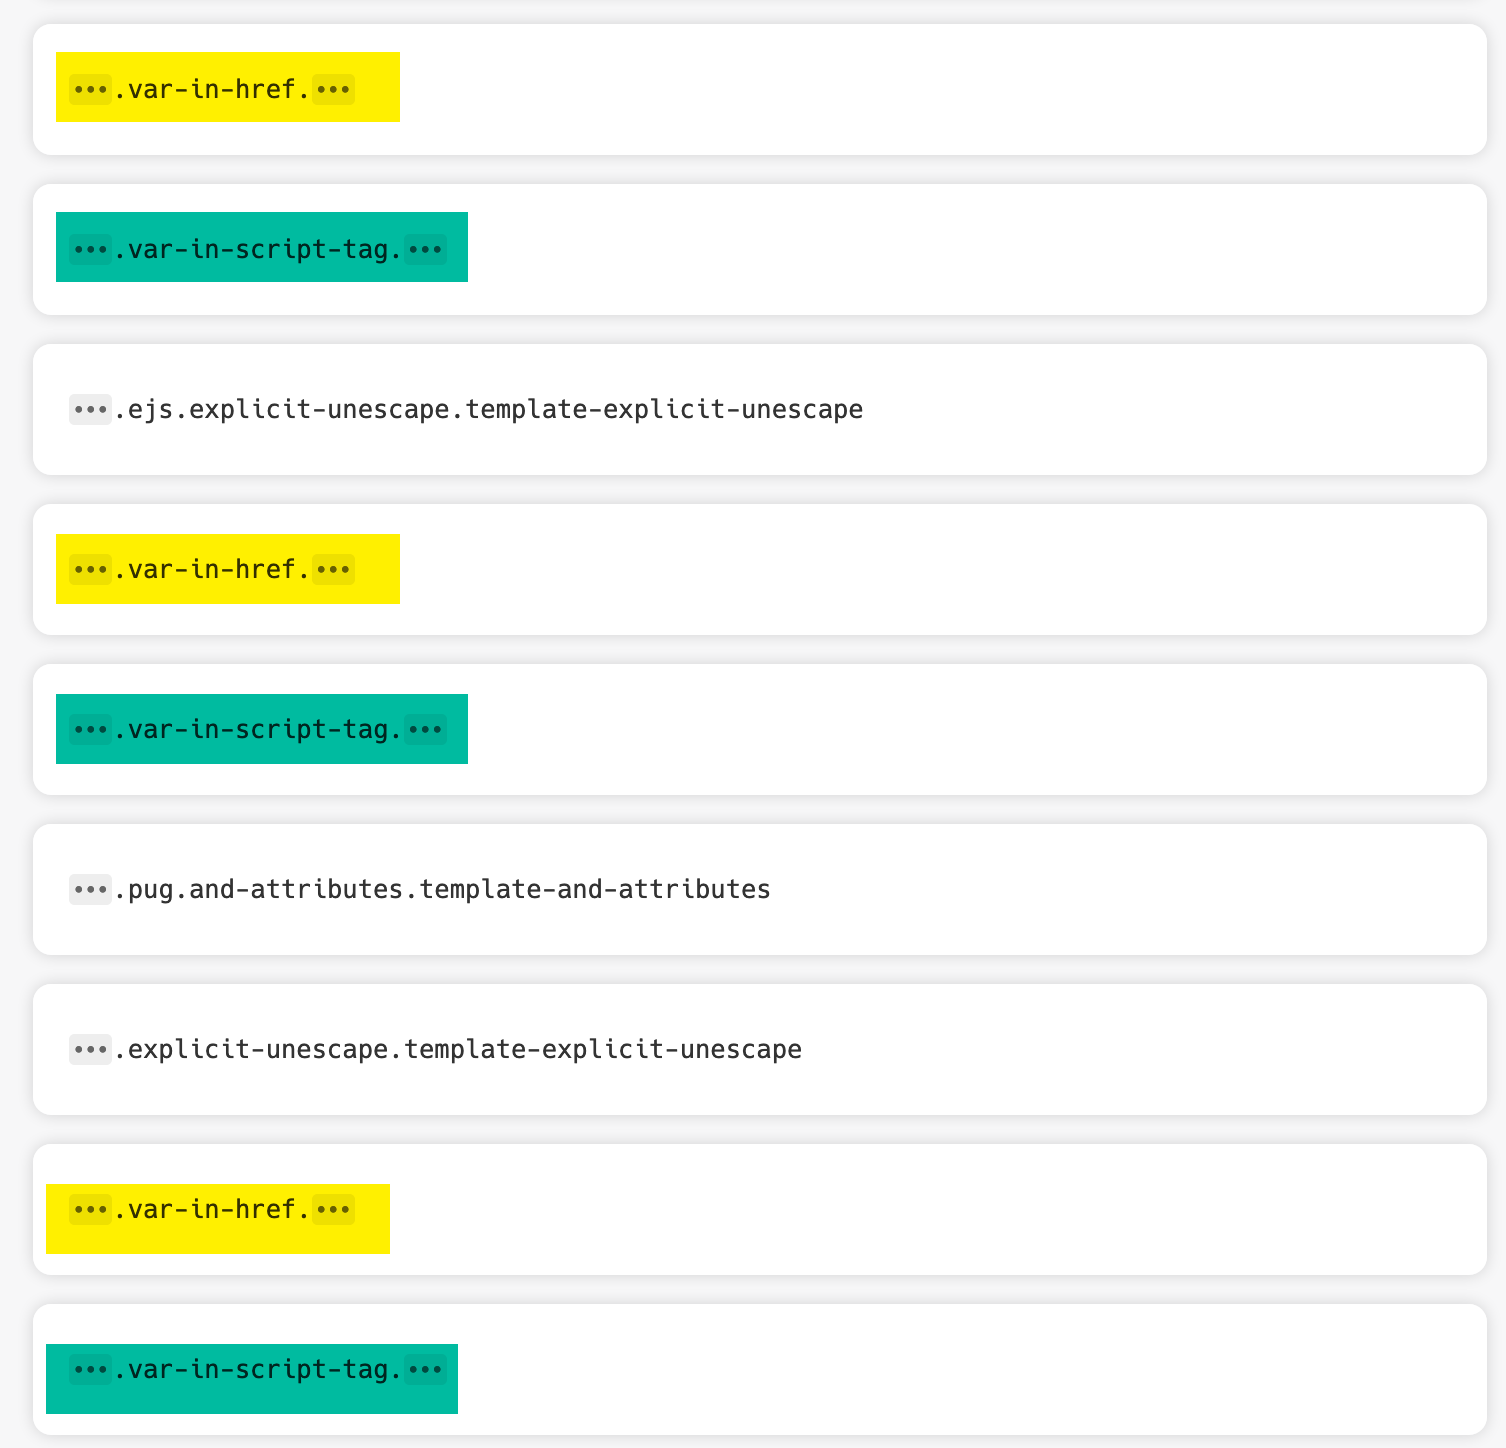The image size is (1506, 1448).
Task: Expand leading ellipsis of the second var-in-href row
Action: pos(89,569)
